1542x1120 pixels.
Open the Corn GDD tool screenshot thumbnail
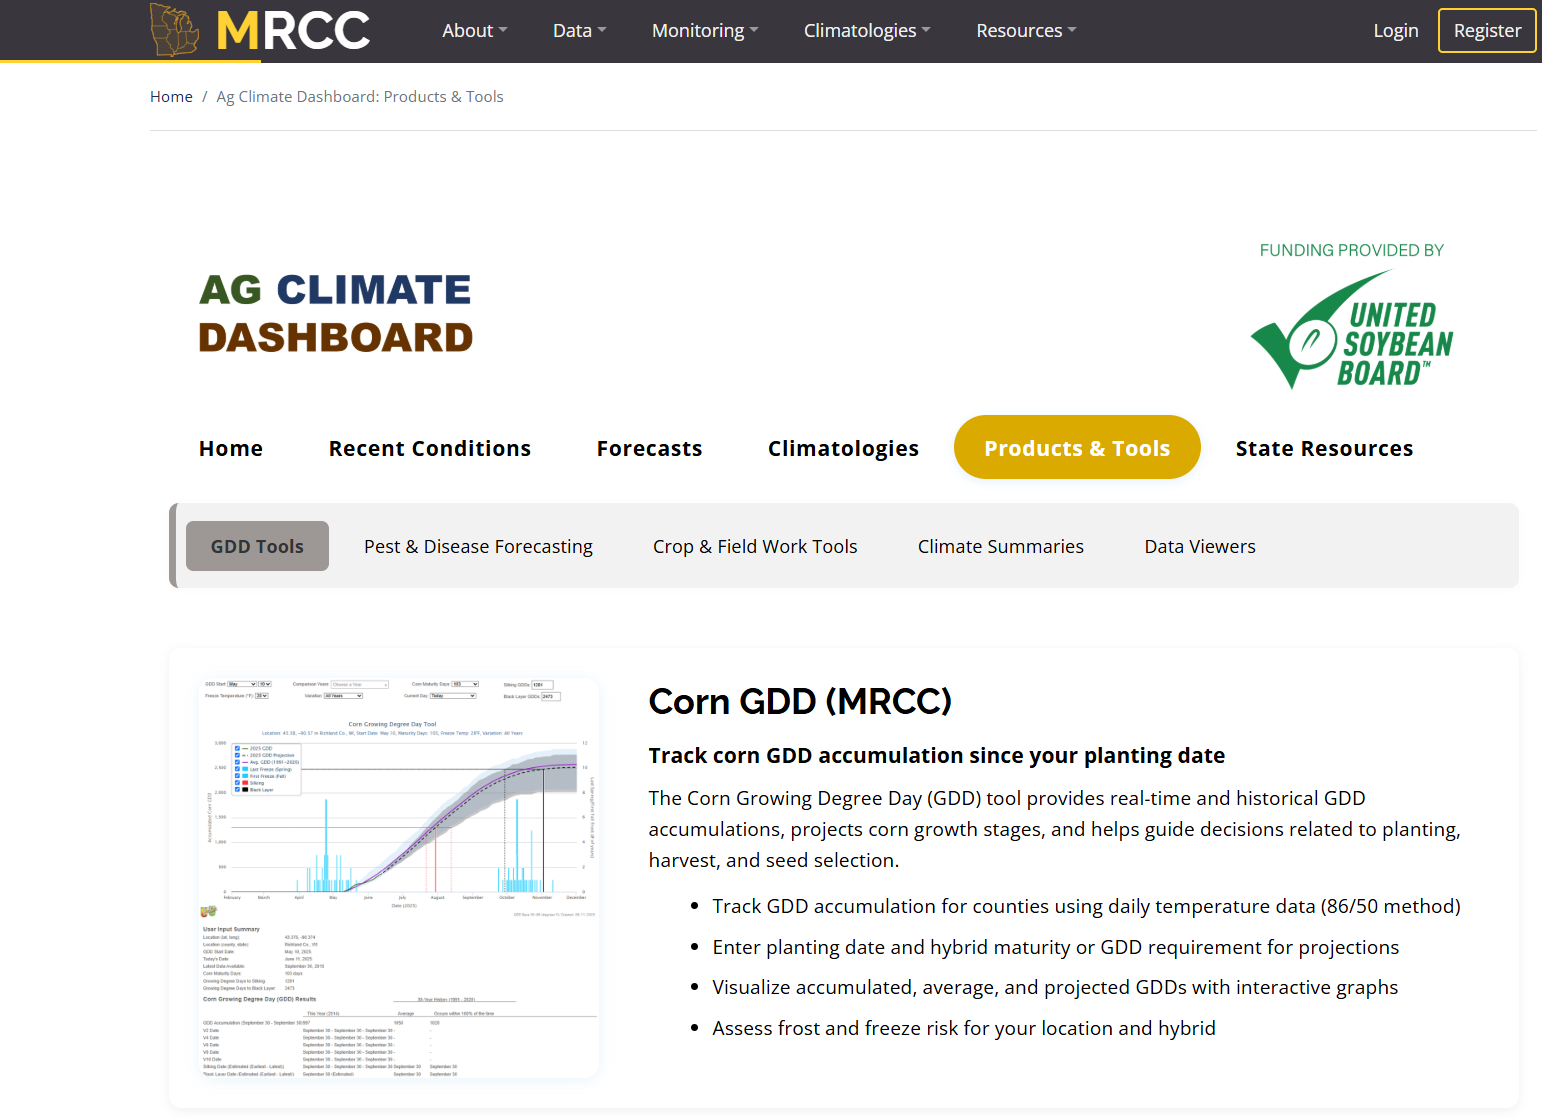[x=399, y=878]
